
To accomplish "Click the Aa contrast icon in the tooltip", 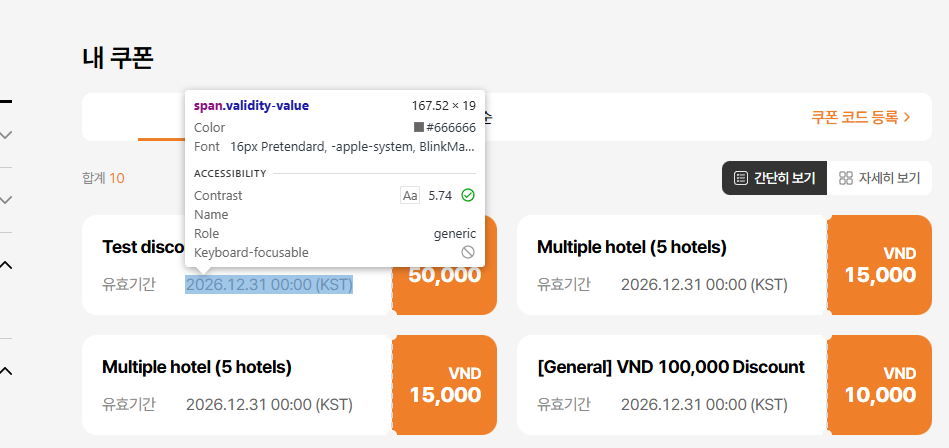I will 410,196.
